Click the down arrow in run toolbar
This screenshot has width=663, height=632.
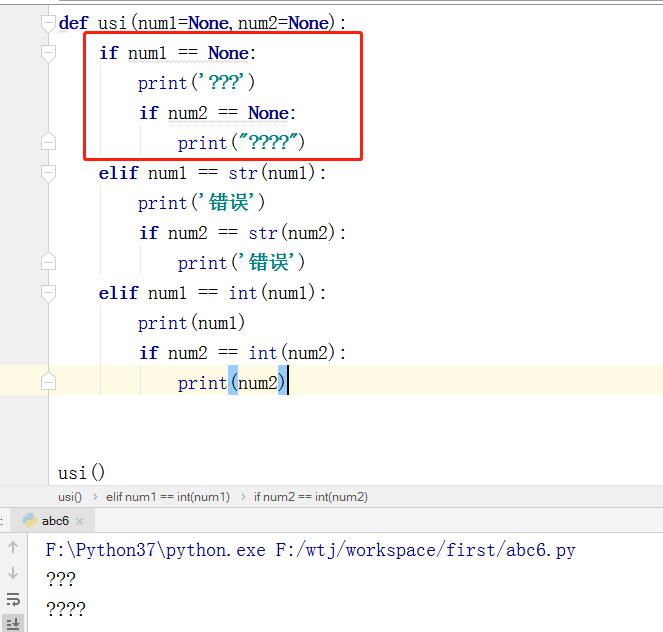coord(13,573)
